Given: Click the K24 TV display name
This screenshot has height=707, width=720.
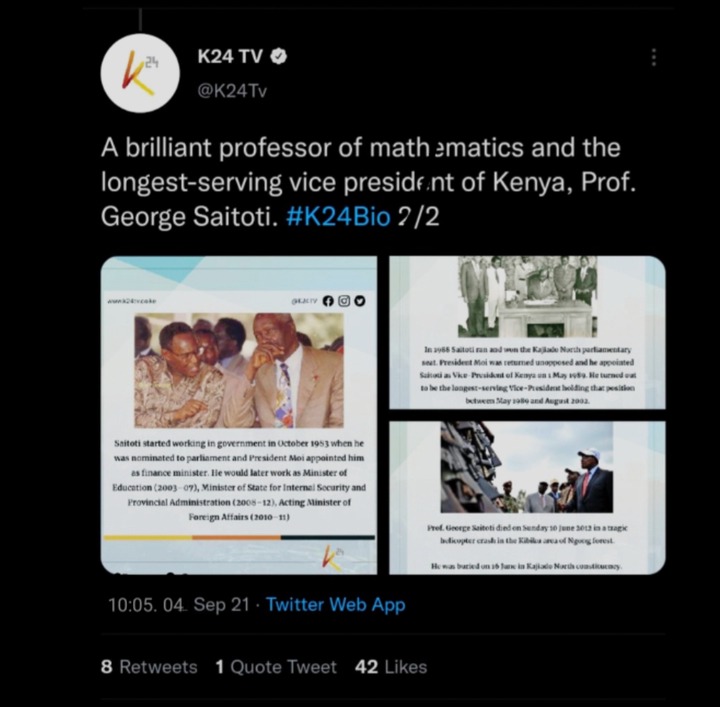Looking at the screenshot, I should click(x=230, y=56).
